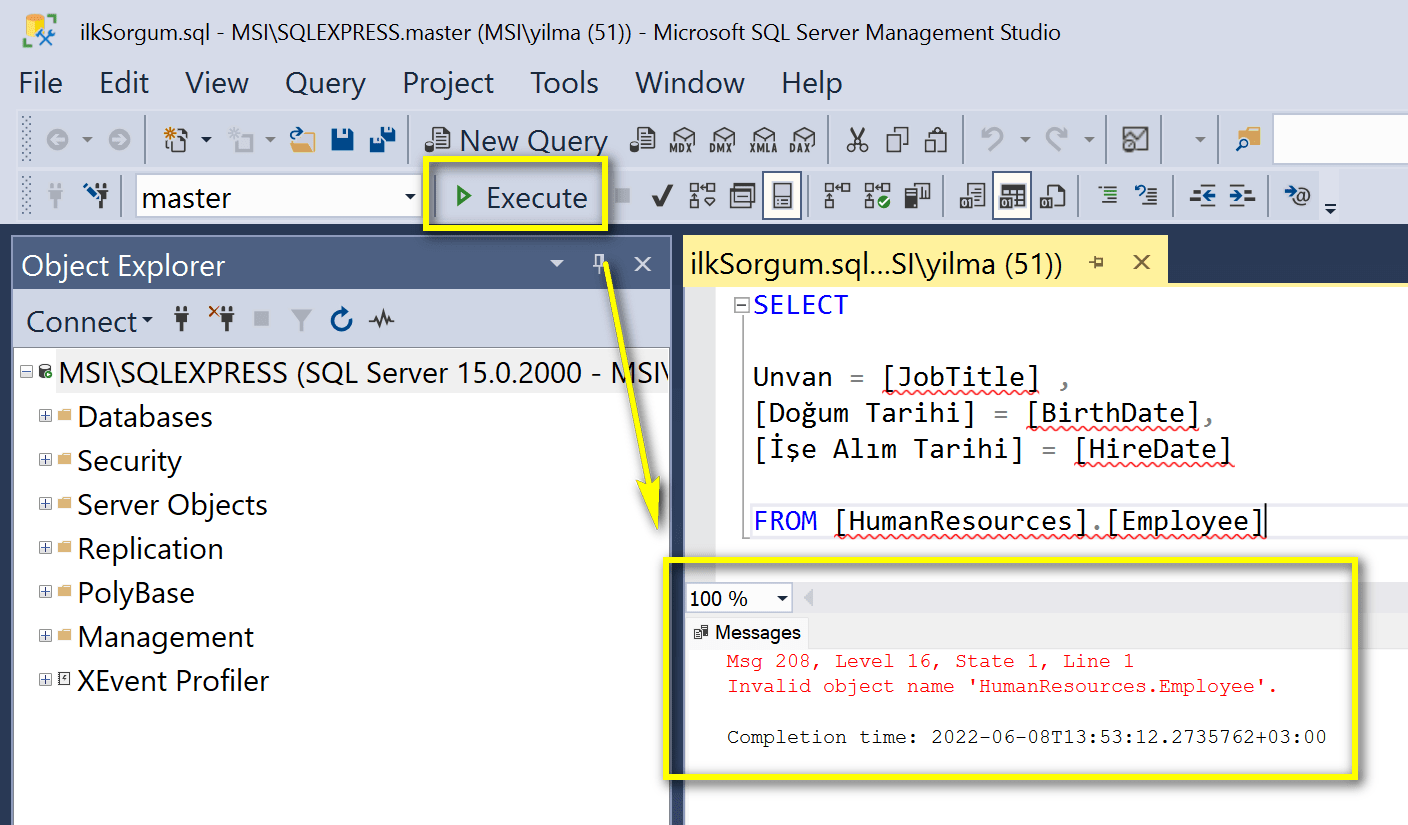Open the Query menu
Screen dimensions: 1408x825
pyautogui.click(x=325, y=83)
